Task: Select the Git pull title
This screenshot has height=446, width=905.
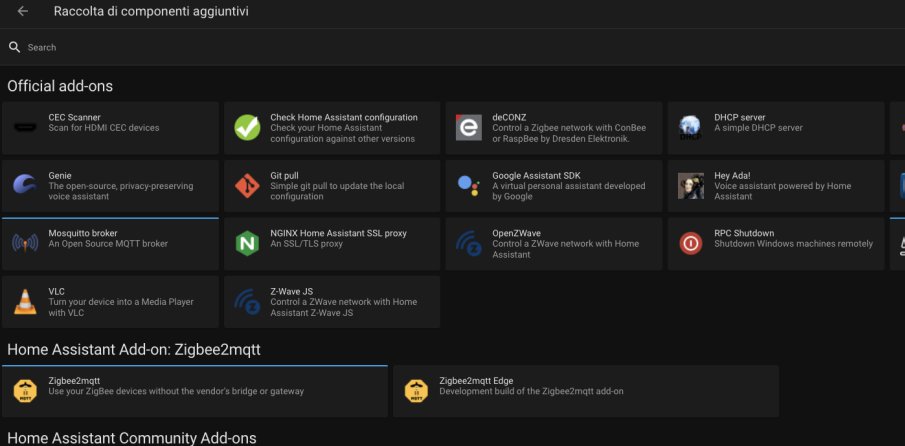Action: (x=285, y=175)
